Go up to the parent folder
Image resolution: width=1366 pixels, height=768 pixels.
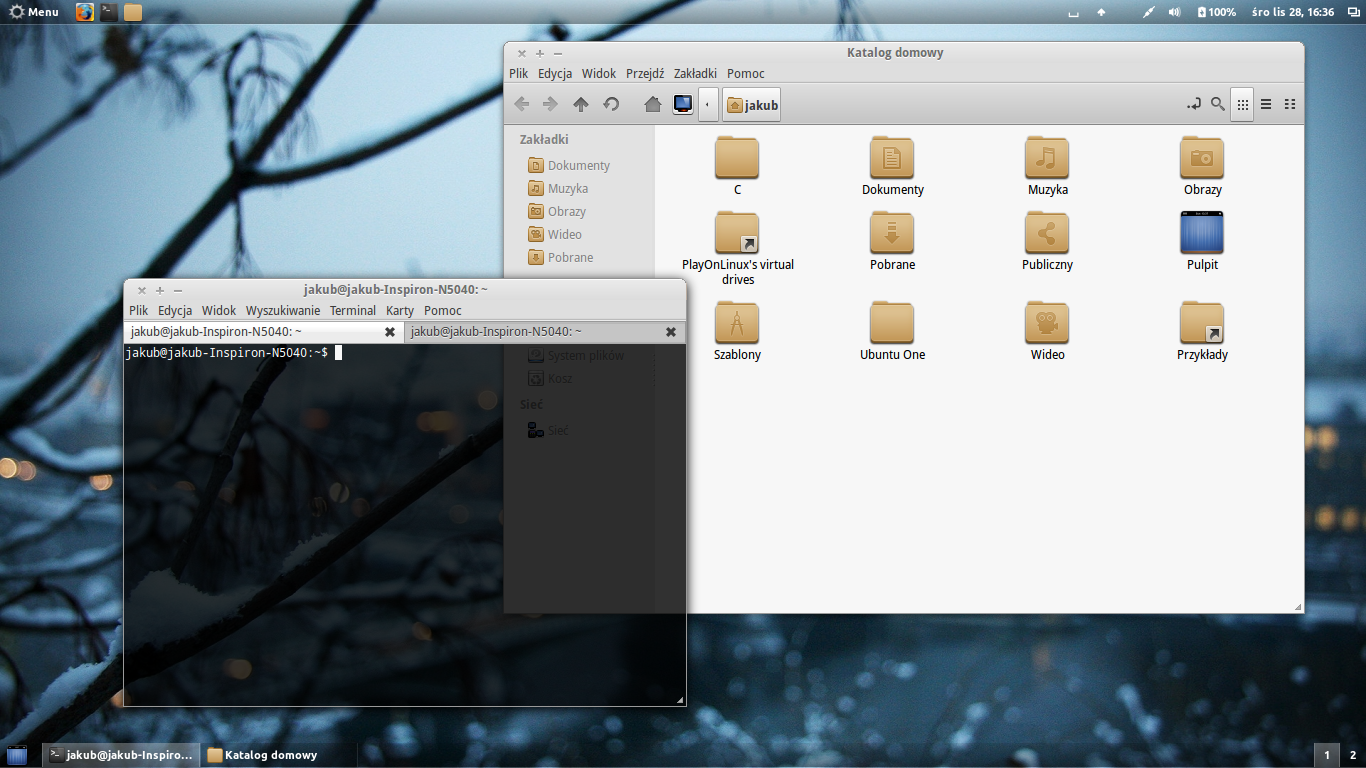581,104
